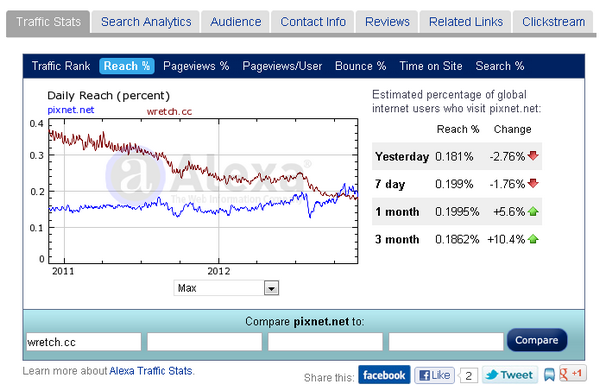Click the Google +1 button
Viewport: 600px width, 391px height.
pos(572,373)
